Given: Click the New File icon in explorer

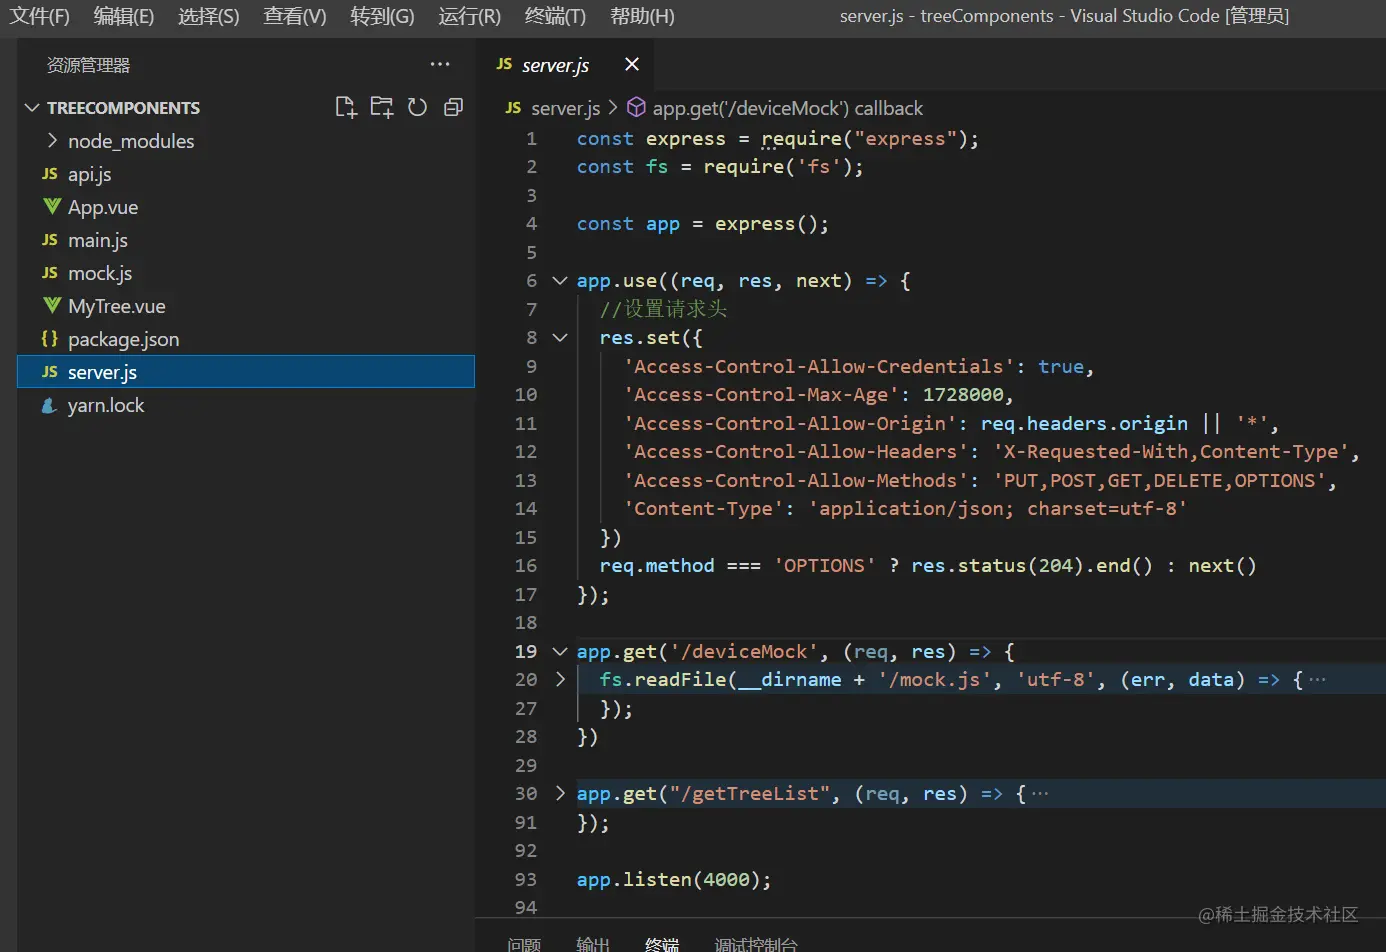Looking at the screenshot, I should pyautogui.click(x=345, y=107).
